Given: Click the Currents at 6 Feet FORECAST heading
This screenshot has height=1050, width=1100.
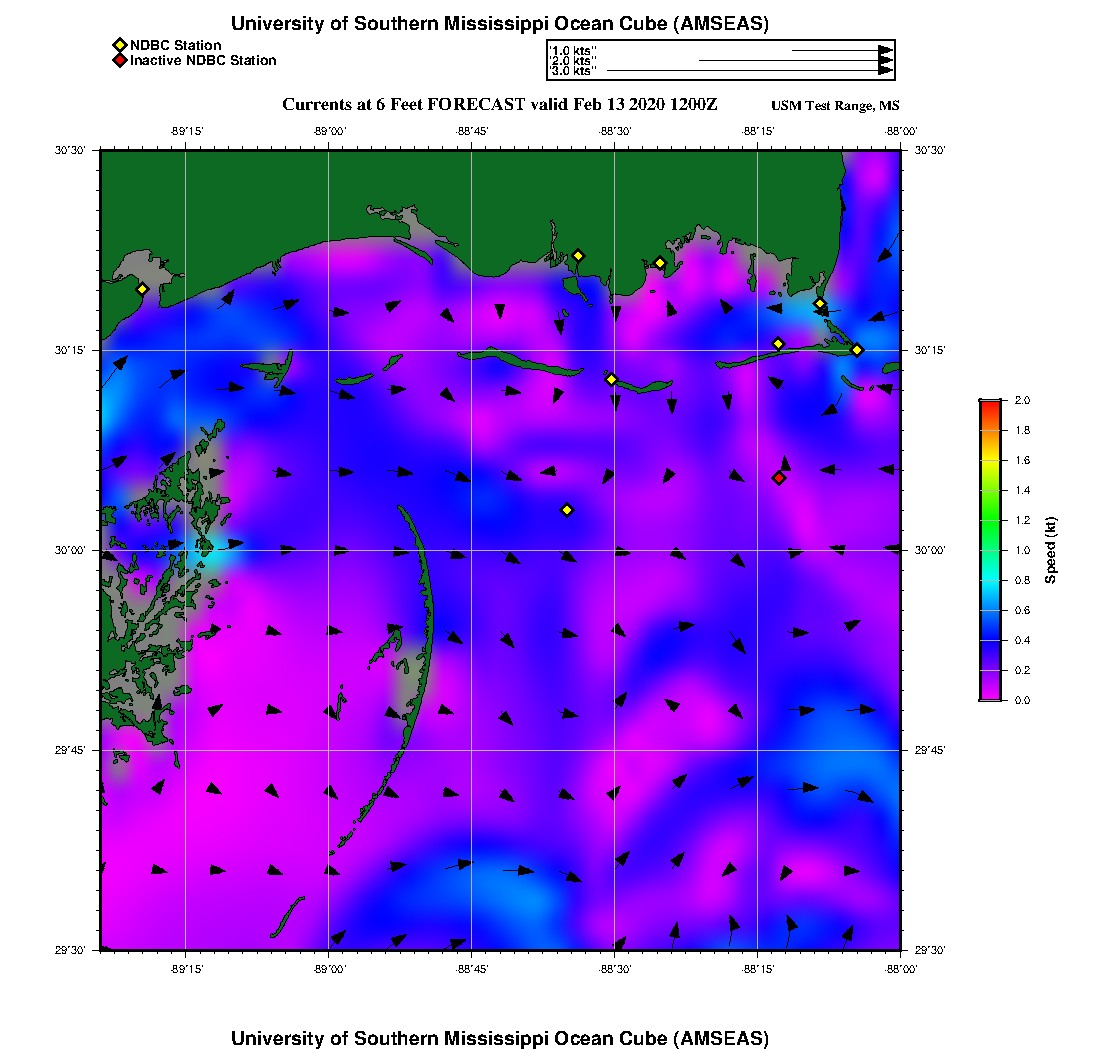Looking at the screenshot, I should [500, 105].
